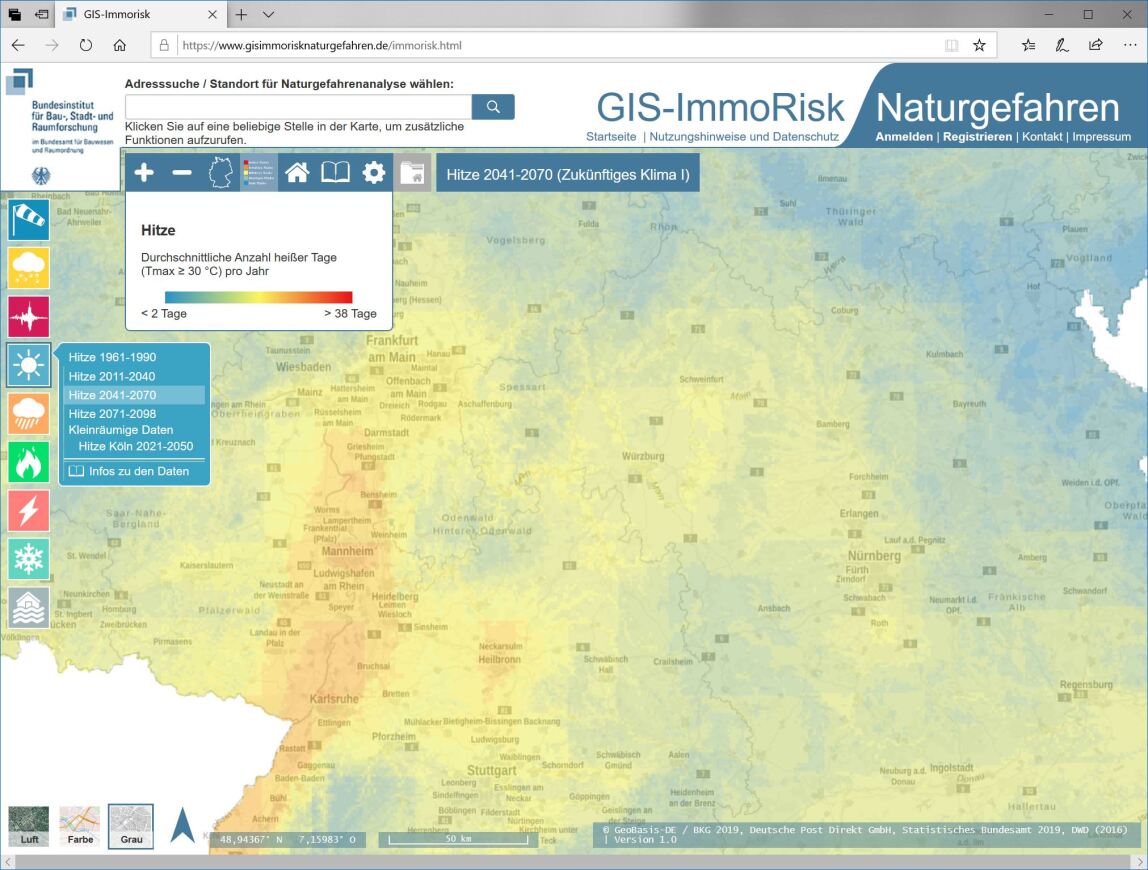Click the Nürnberg label on map

(874, 556)
